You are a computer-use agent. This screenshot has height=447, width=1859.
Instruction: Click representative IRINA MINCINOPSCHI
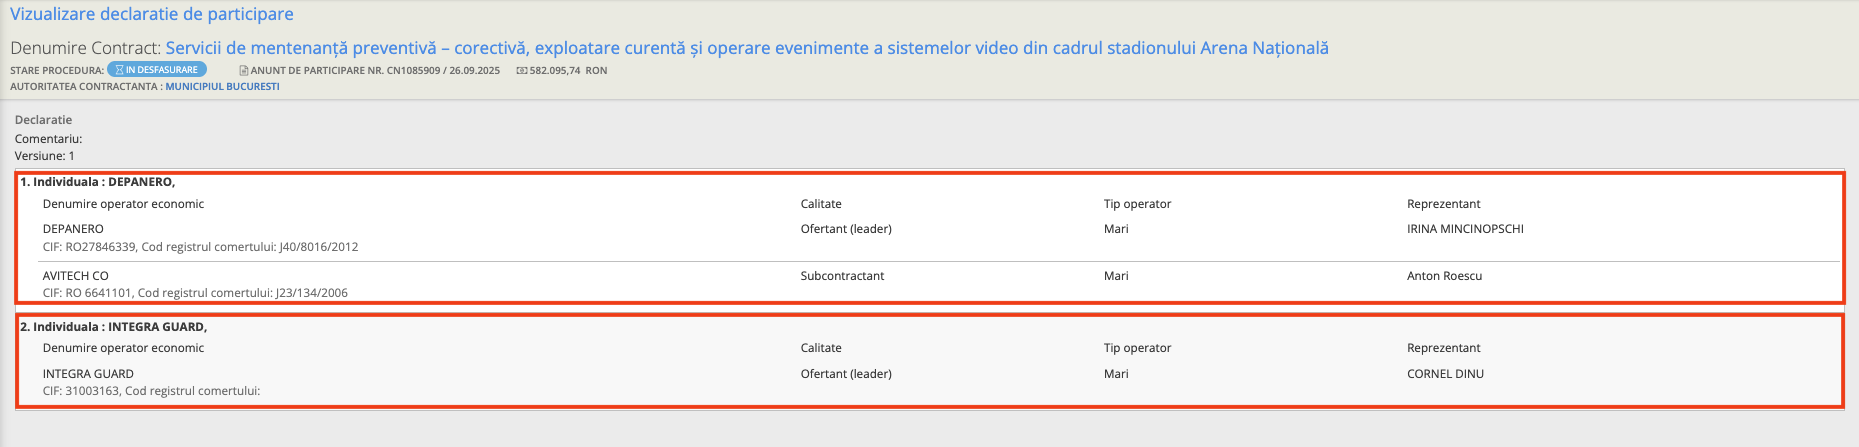point(1465,229)
